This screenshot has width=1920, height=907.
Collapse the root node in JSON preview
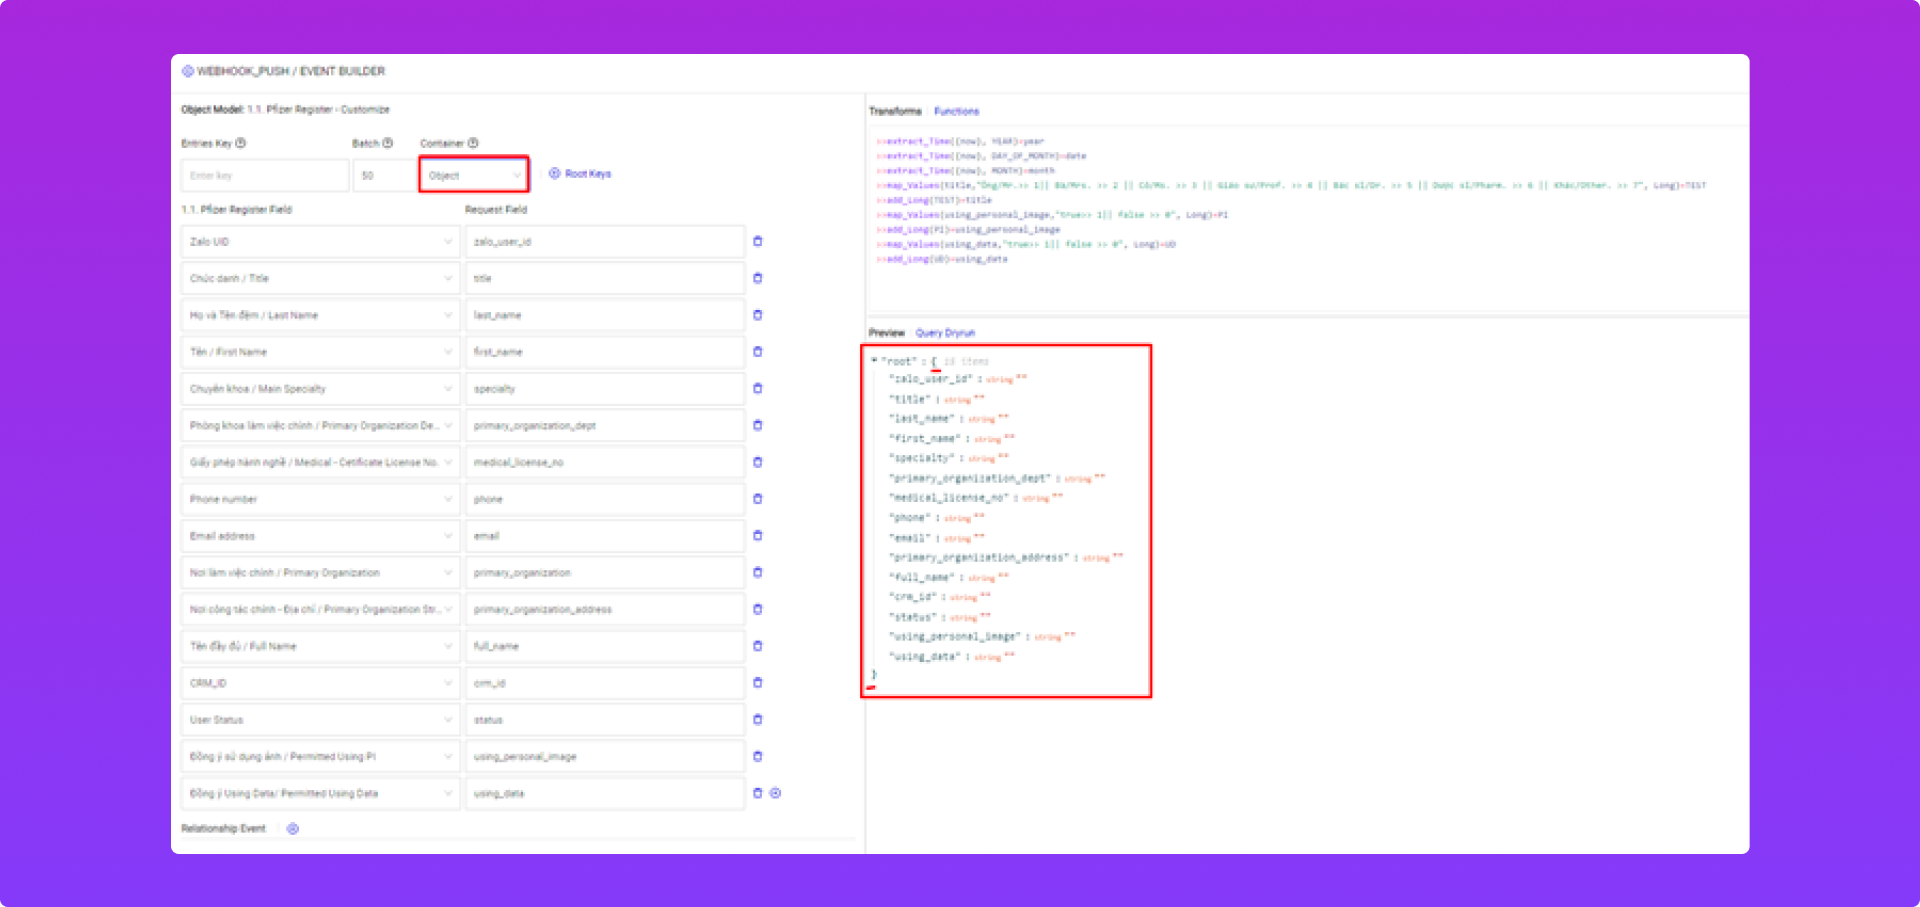[874, 361]
